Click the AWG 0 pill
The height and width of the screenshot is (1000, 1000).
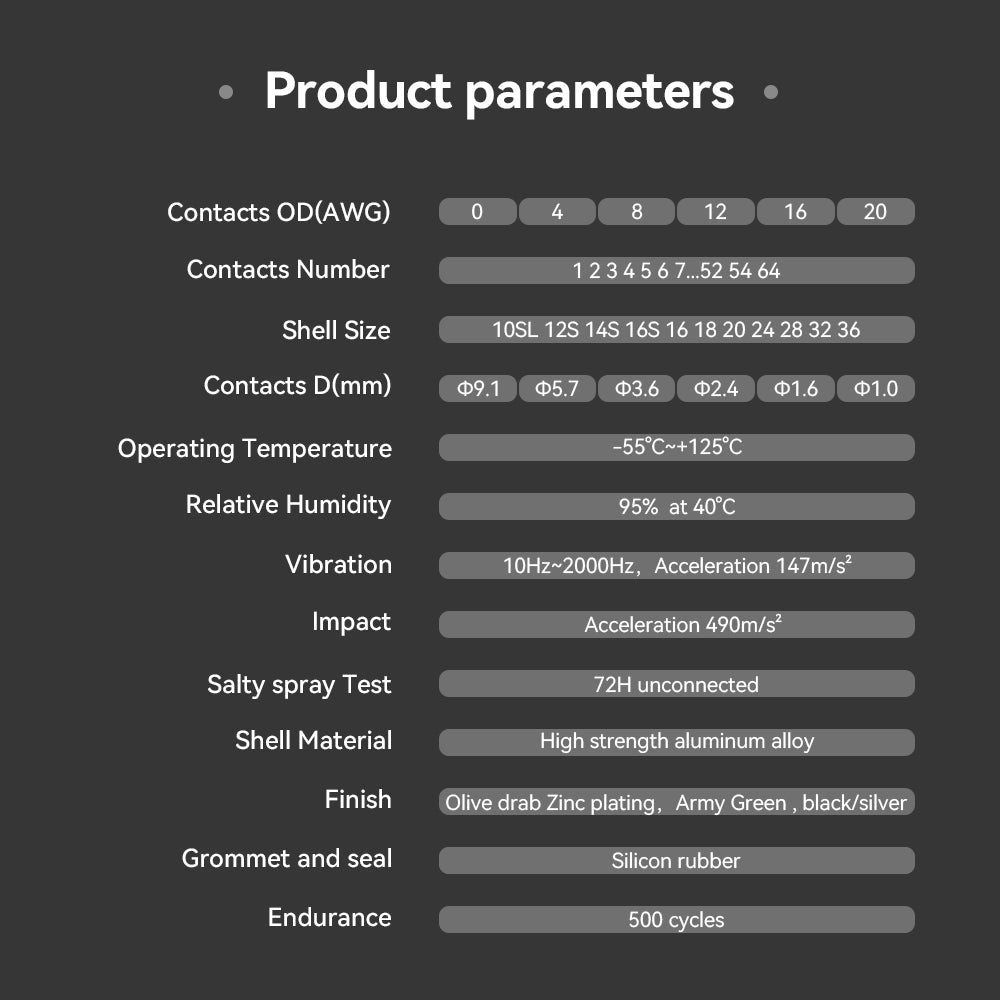[x=477, y=212]
